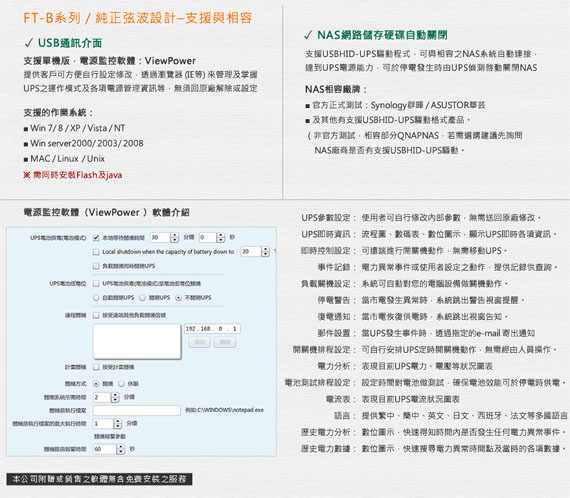This screenshot has height=498, width=570.
Task: Choose the 關機 shutdown-mode radio button
Action: pos(96,384)
